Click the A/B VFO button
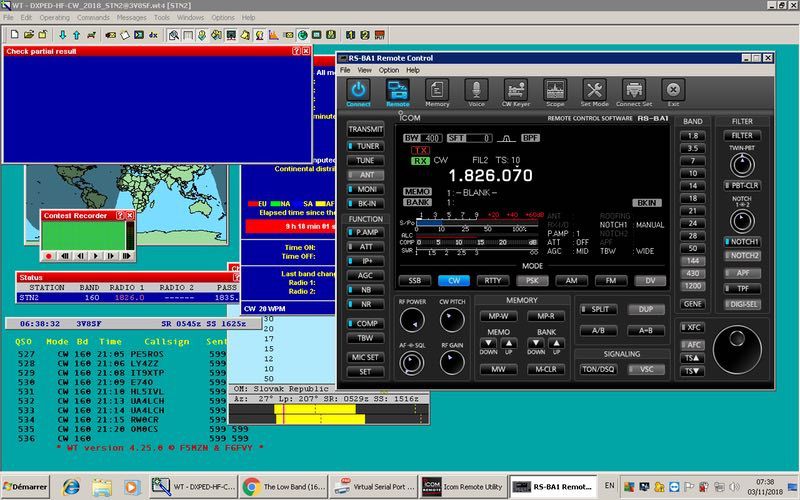The height and width of the screenshot is (500, 800). click(598, 331)
